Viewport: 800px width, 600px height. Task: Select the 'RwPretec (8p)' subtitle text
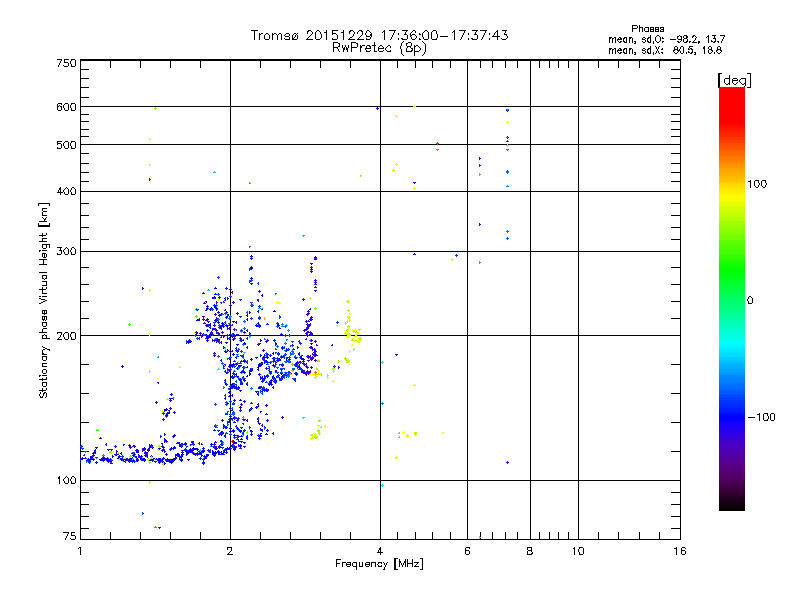pos(379,48)
